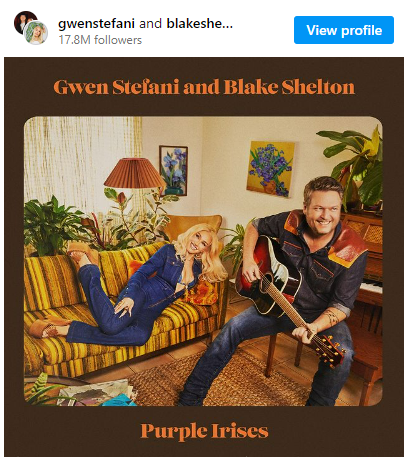Click the Gwen Stefani and Blake Shelton heading
Screen dimensions: 406x459
[204, 87]
